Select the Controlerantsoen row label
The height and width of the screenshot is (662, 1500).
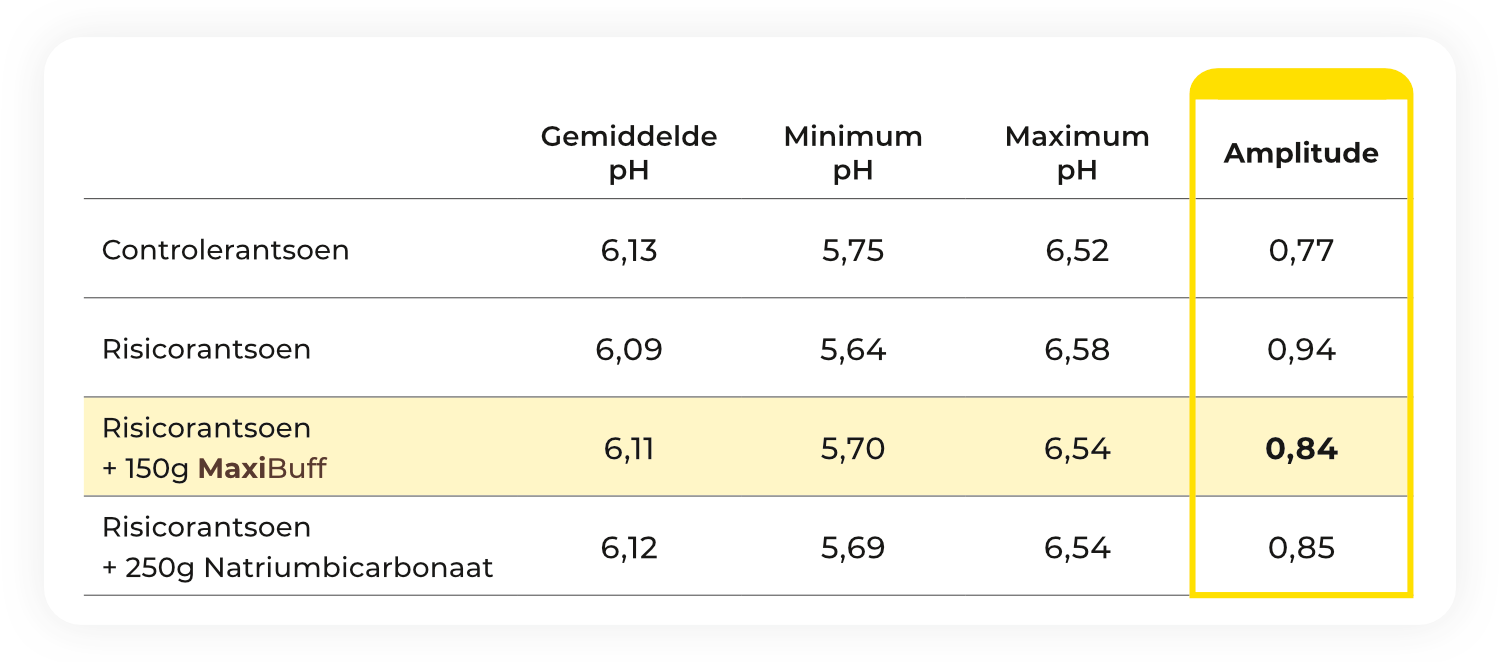pyautogui.click(x=226, y=249)
